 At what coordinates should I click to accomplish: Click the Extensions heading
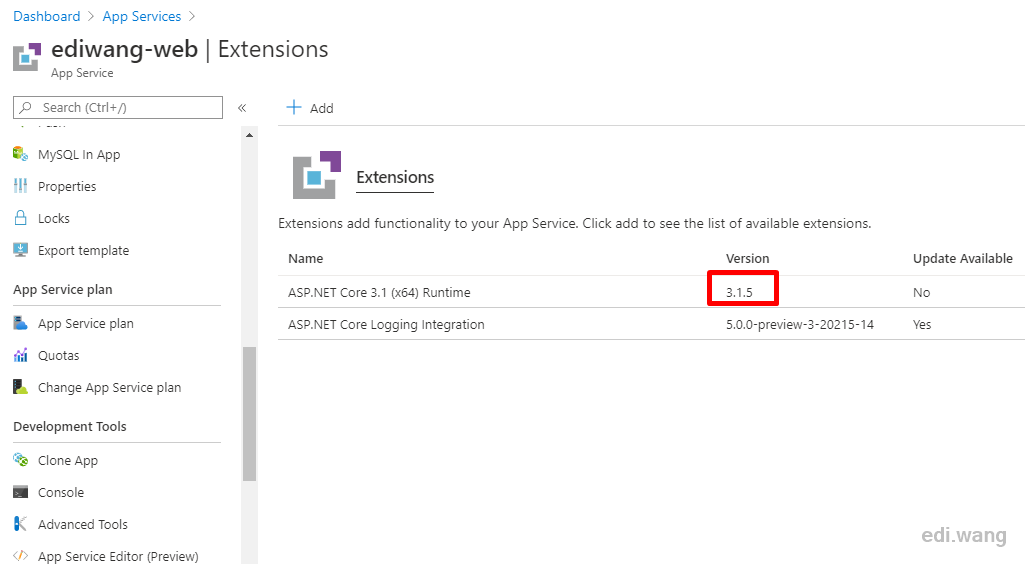point(395,177)
